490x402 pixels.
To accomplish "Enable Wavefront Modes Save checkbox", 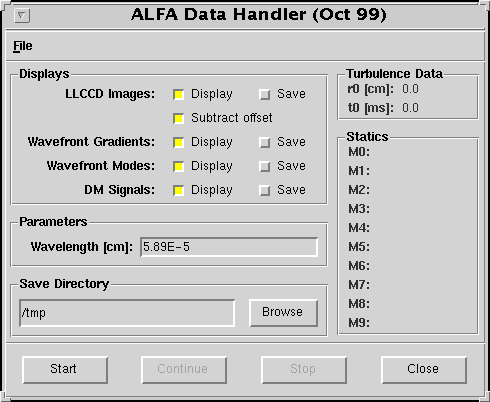I will pos(265,167).
